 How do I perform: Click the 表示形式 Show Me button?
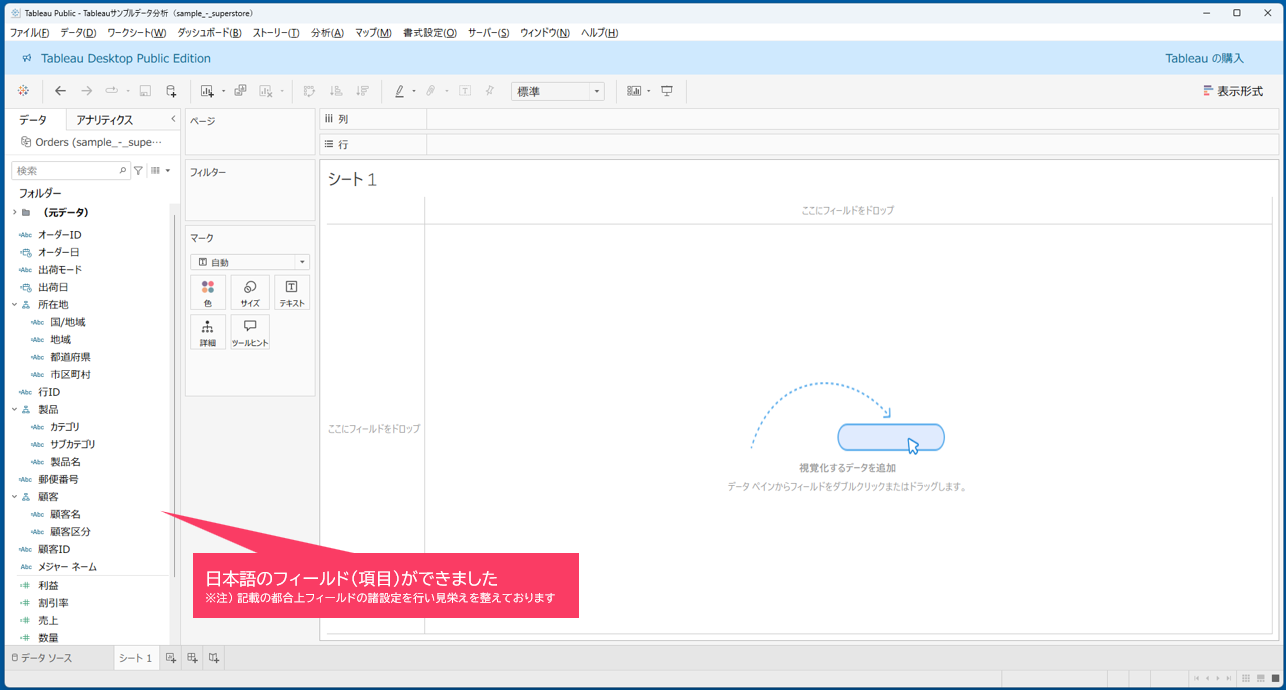pos(1232,91)
